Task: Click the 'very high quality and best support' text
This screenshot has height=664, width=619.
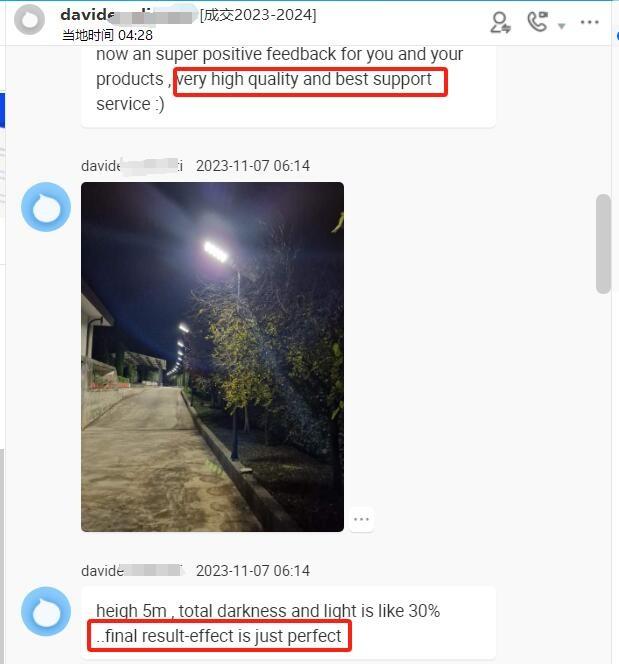Action: tap(304, 79)
